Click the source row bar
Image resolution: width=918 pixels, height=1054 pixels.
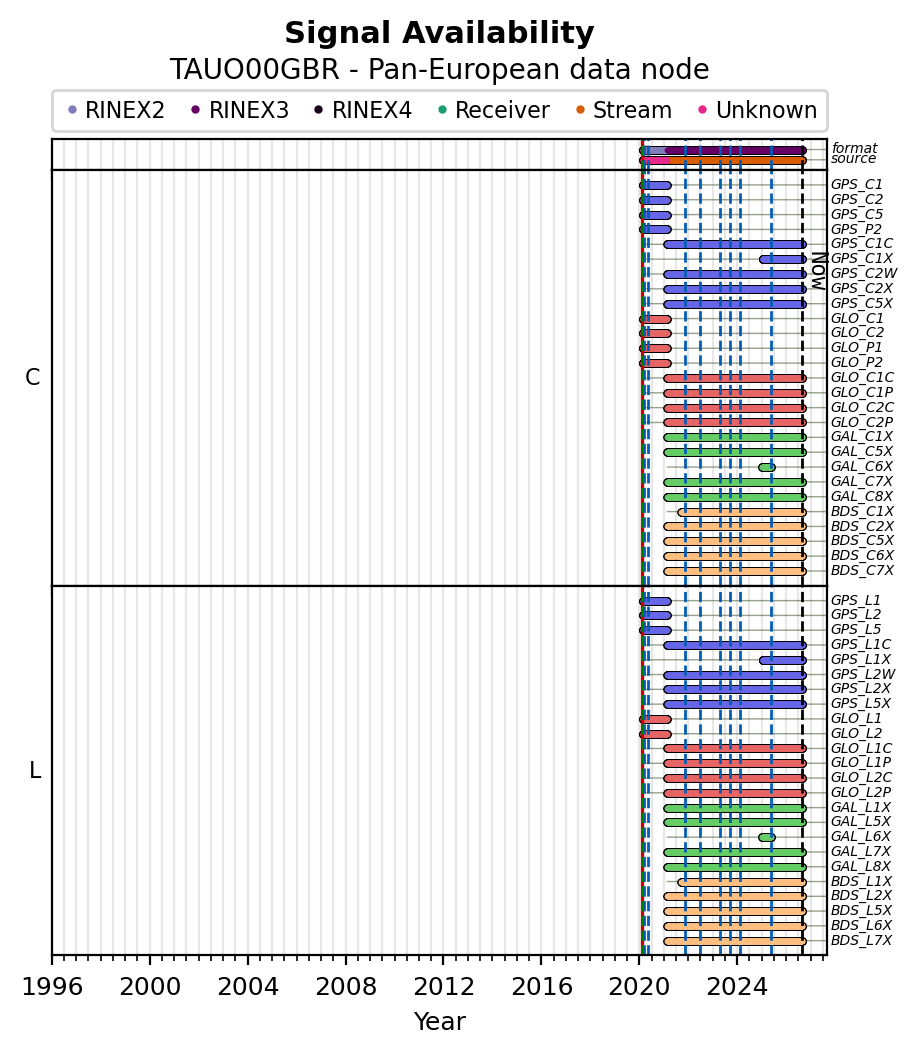(722, 160)
